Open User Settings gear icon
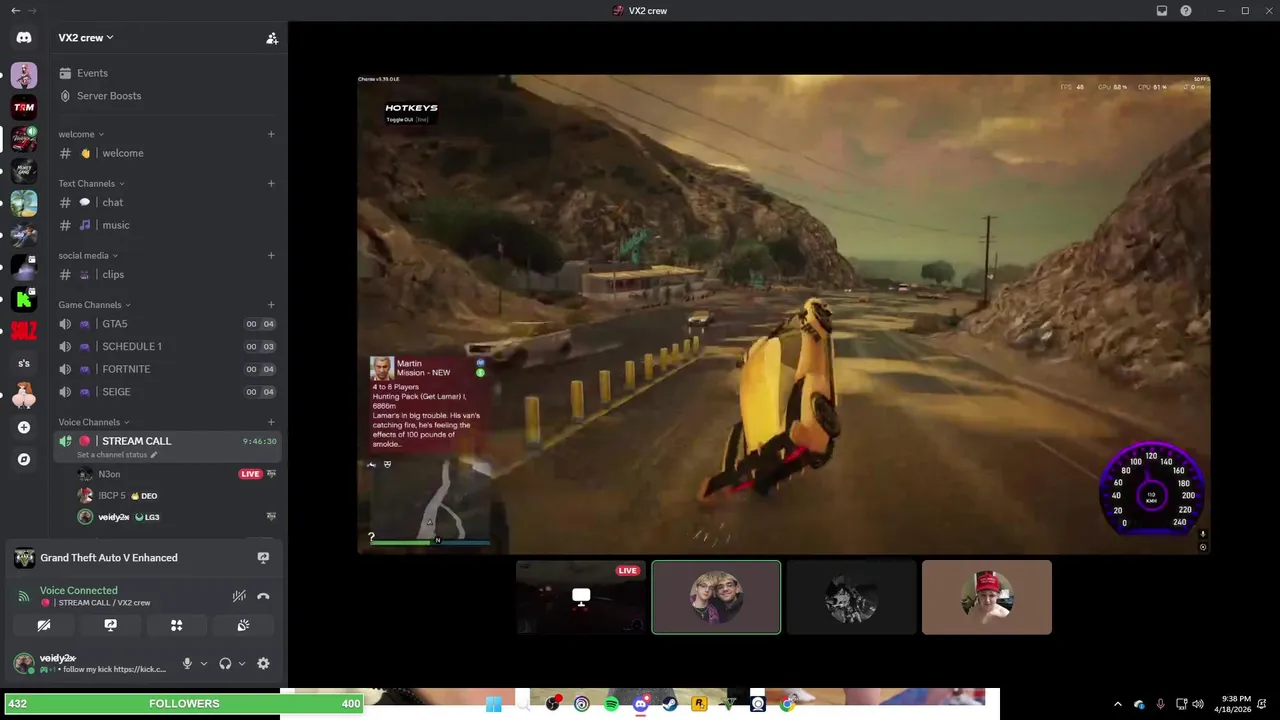This screenshot has height=720, width=1280. [x=263, y=663]
